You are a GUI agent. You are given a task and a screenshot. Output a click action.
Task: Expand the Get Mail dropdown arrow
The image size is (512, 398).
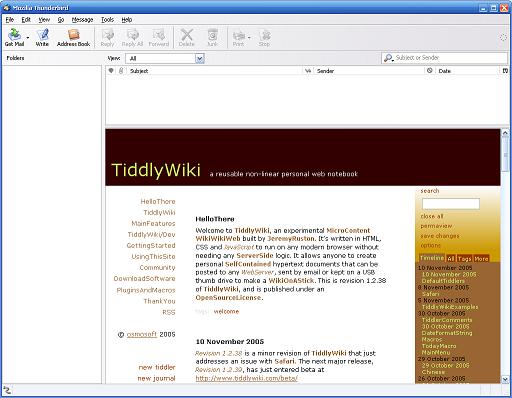point(28,37)
